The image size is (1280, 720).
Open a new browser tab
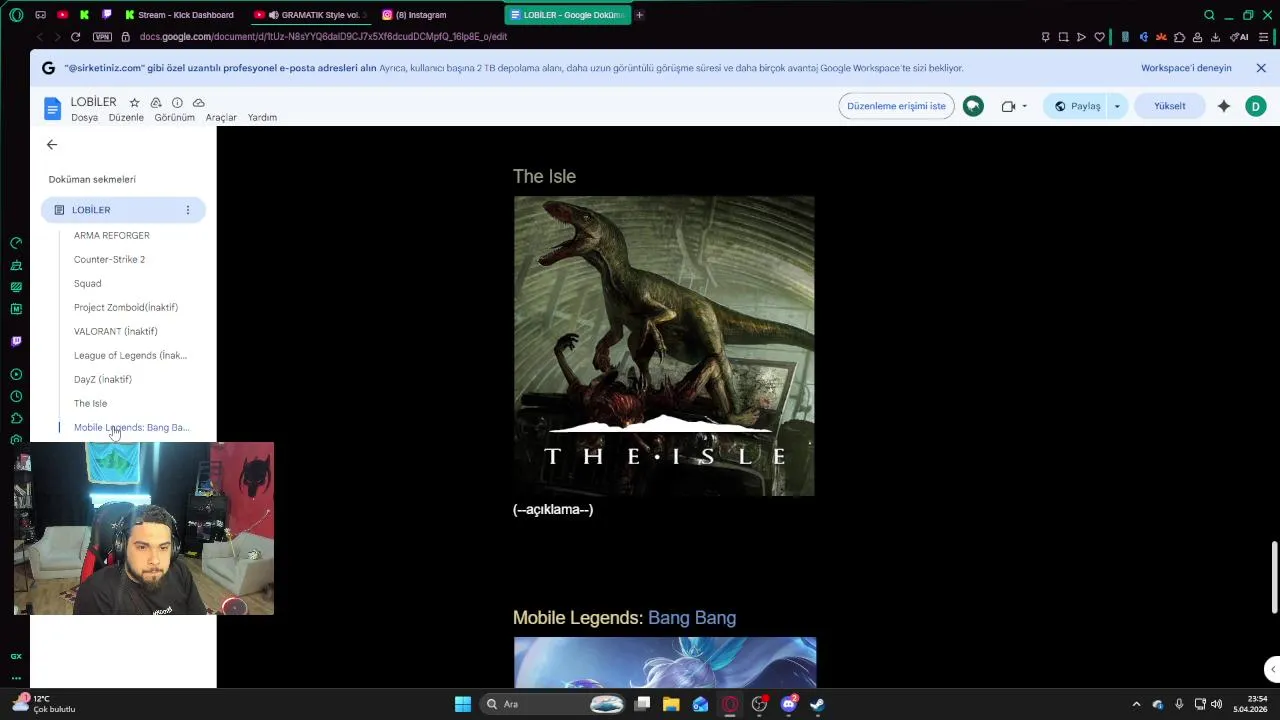pos(639,15)
